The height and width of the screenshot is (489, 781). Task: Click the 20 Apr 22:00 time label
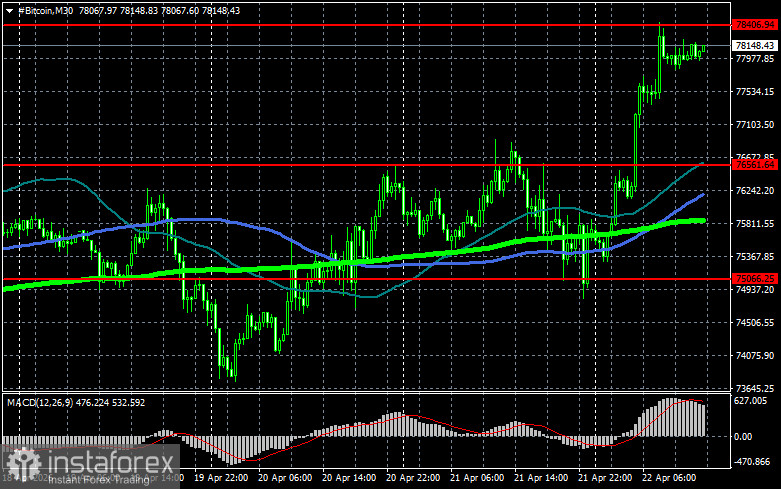[x=413, y=478]
